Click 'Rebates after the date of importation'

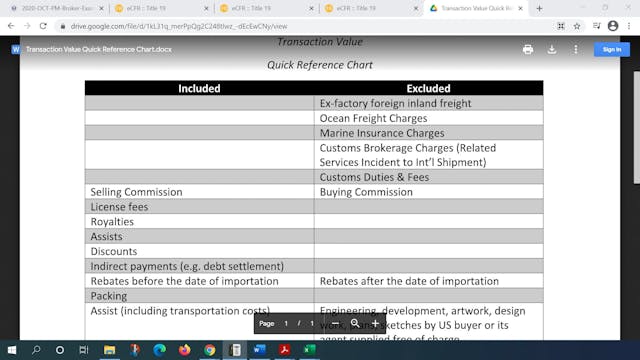pyautogui.click(x=429, y=281)
